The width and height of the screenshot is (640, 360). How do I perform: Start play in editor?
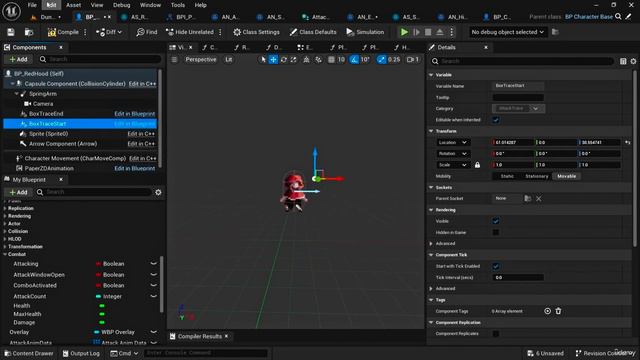click(404, 32)
